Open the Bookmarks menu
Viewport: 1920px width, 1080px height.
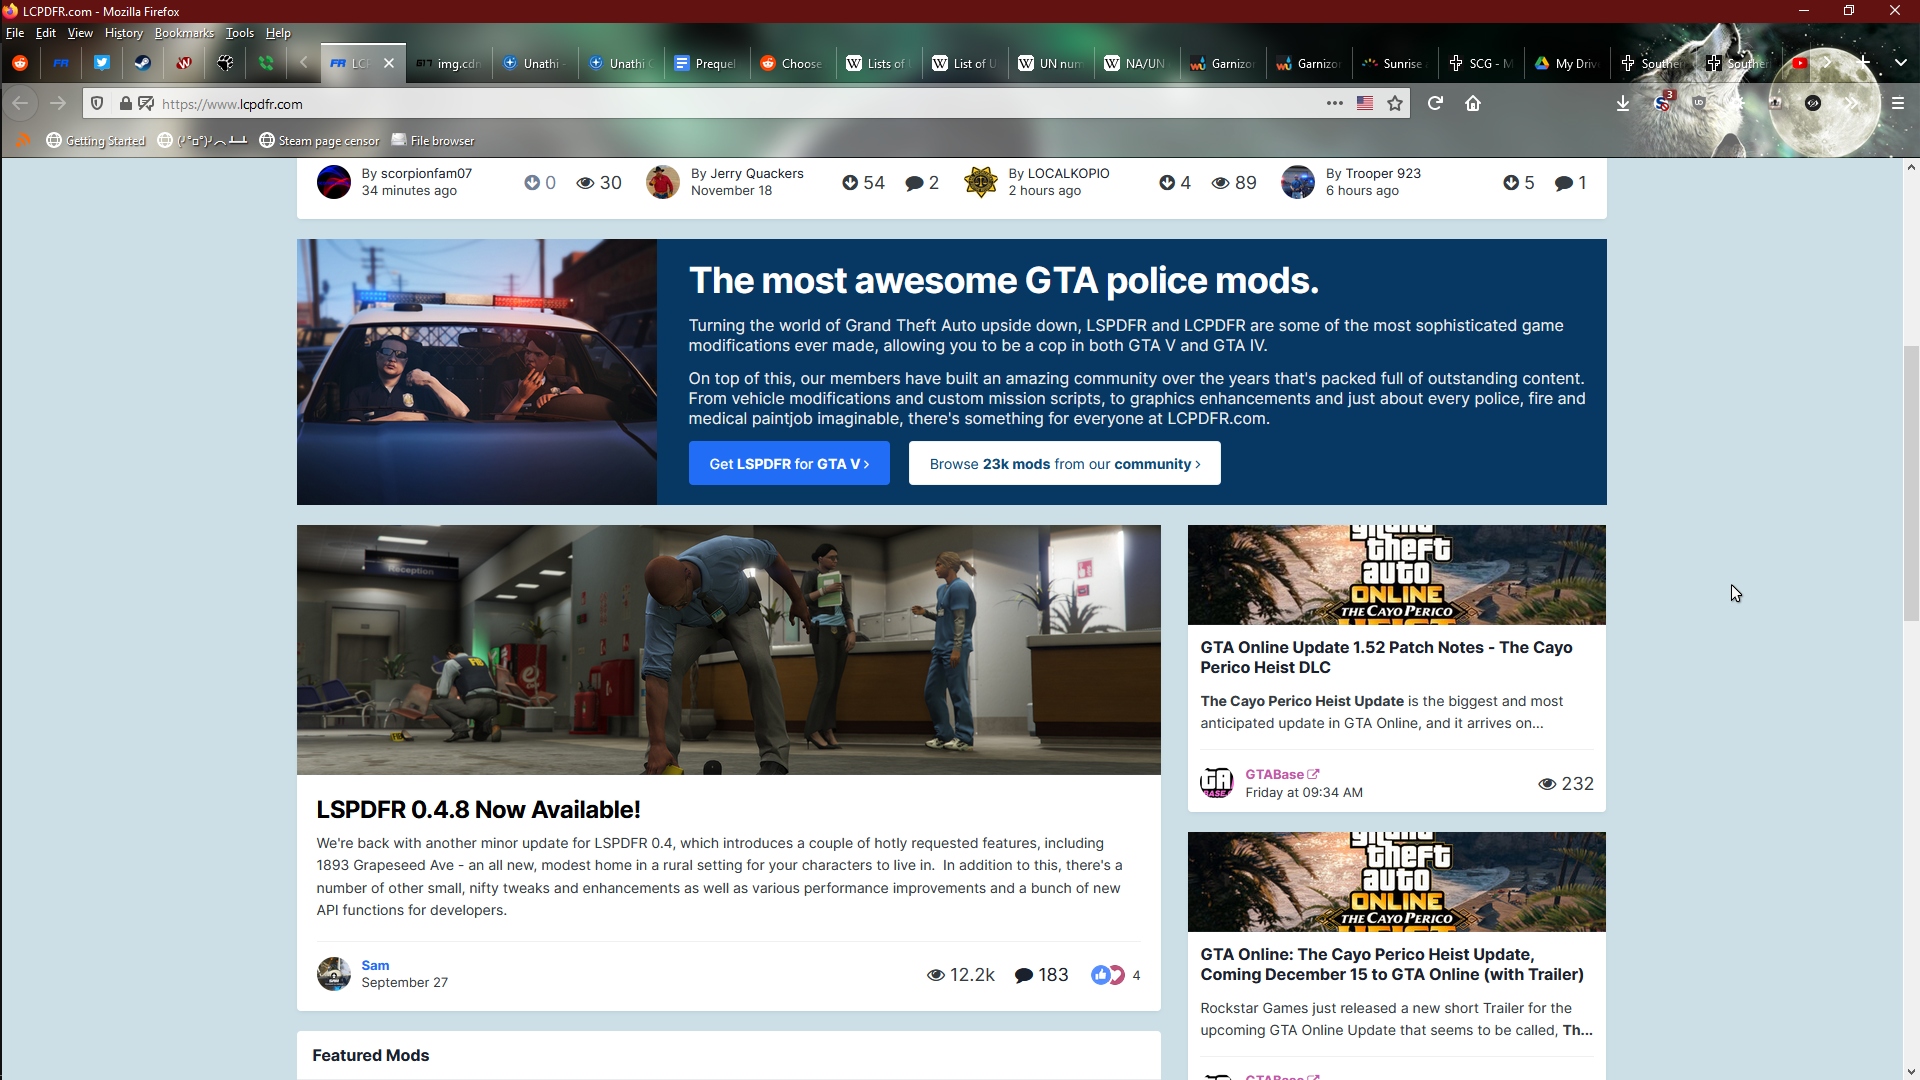(184, 33)
